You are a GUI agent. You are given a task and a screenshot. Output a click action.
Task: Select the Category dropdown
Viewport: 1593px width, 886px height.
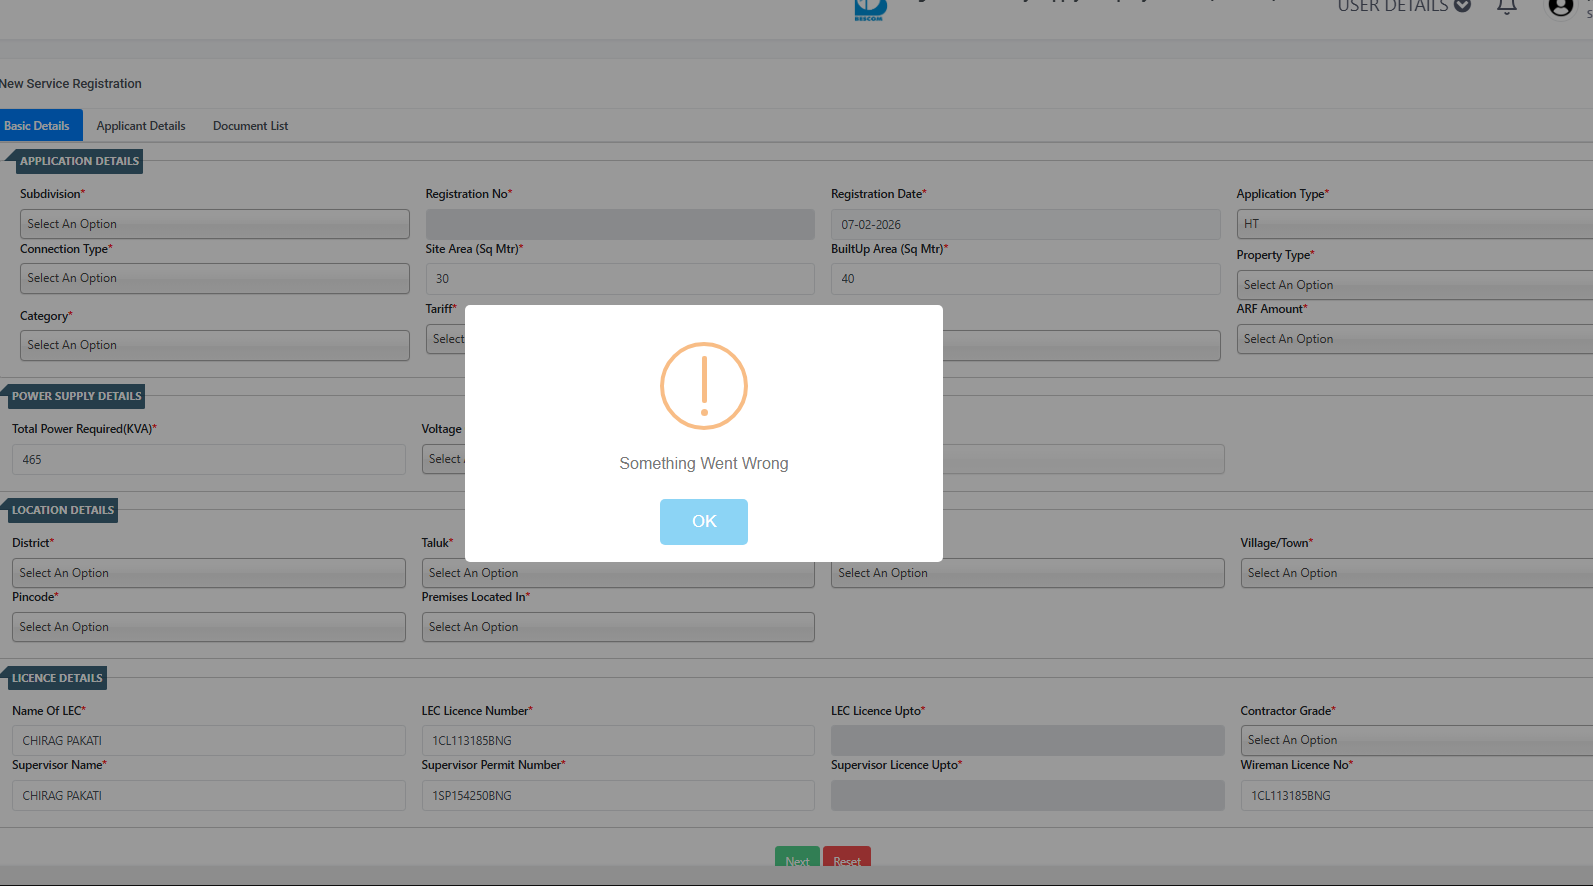pyautogui.click(x=215, y=345)
